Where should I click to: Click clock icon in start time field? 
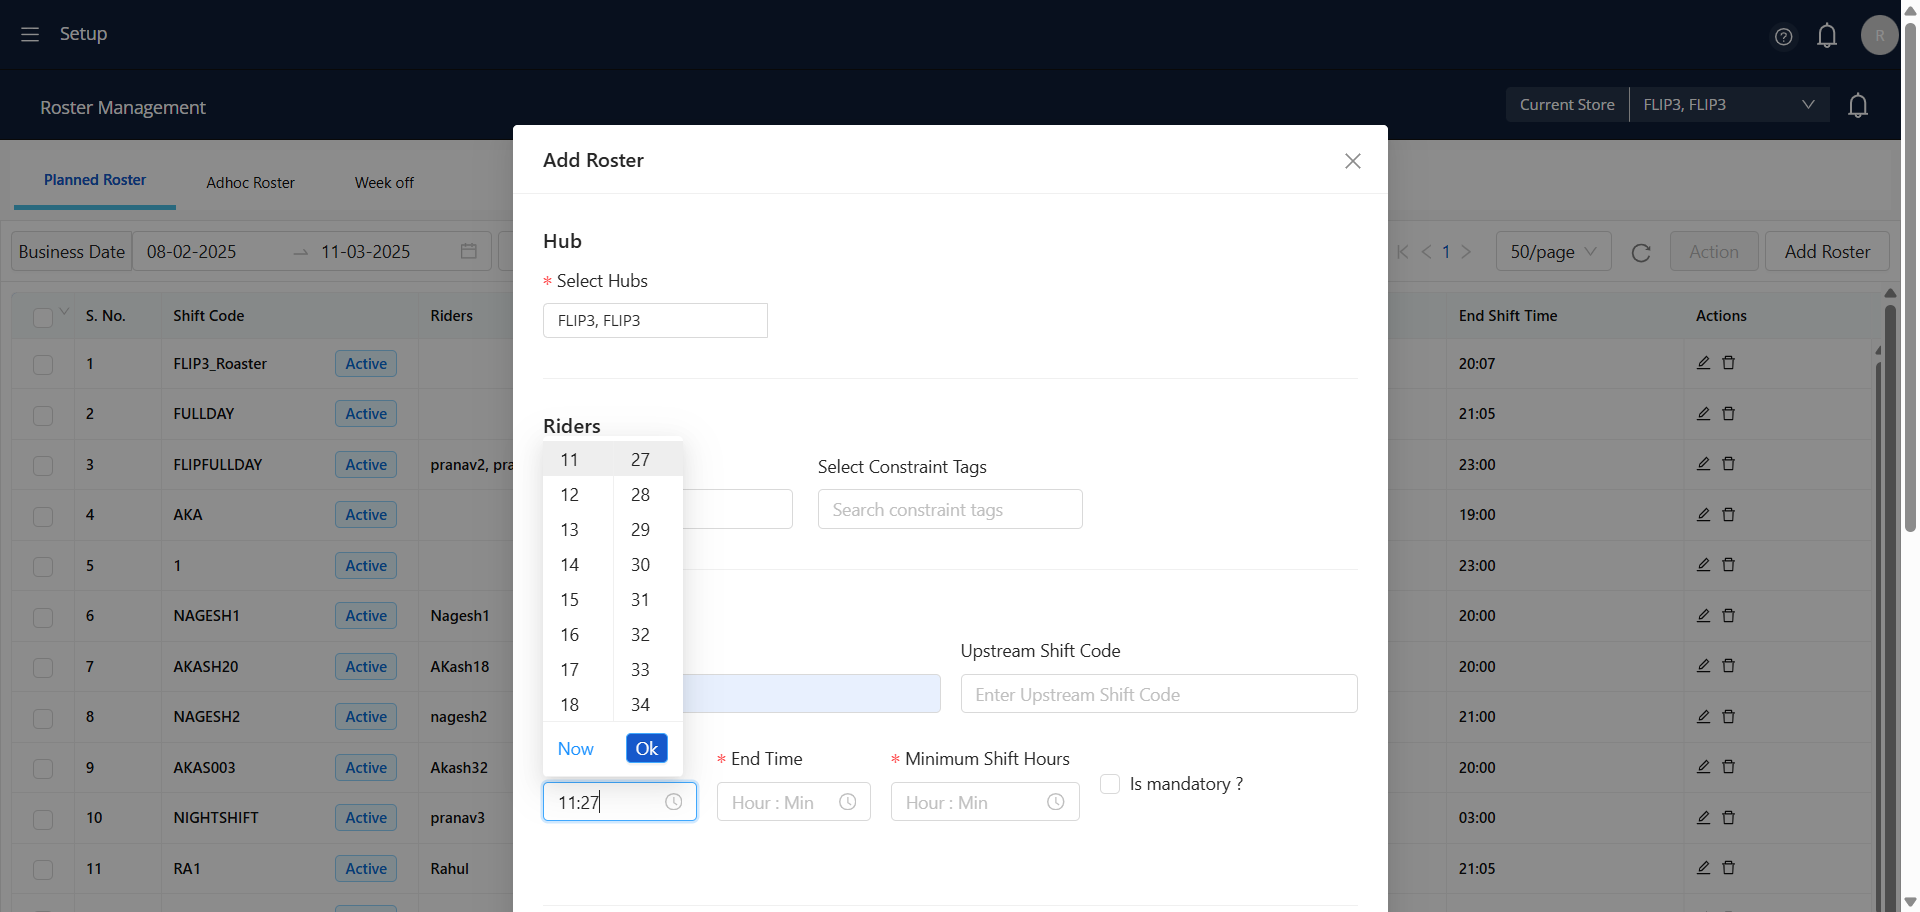tap(674, 802)
